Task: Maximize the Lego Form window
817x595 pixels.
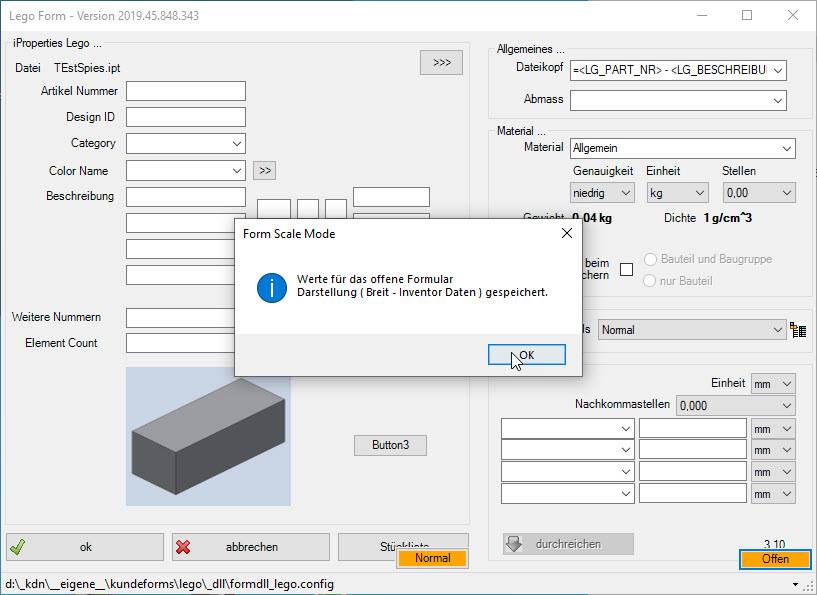Action: coord(747,15)
